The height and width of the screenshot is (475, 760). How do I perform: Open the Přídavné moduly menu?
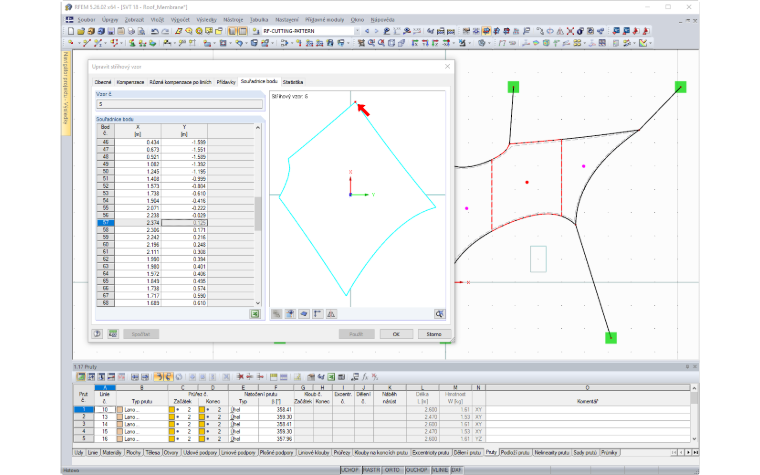tap(324, 20)
